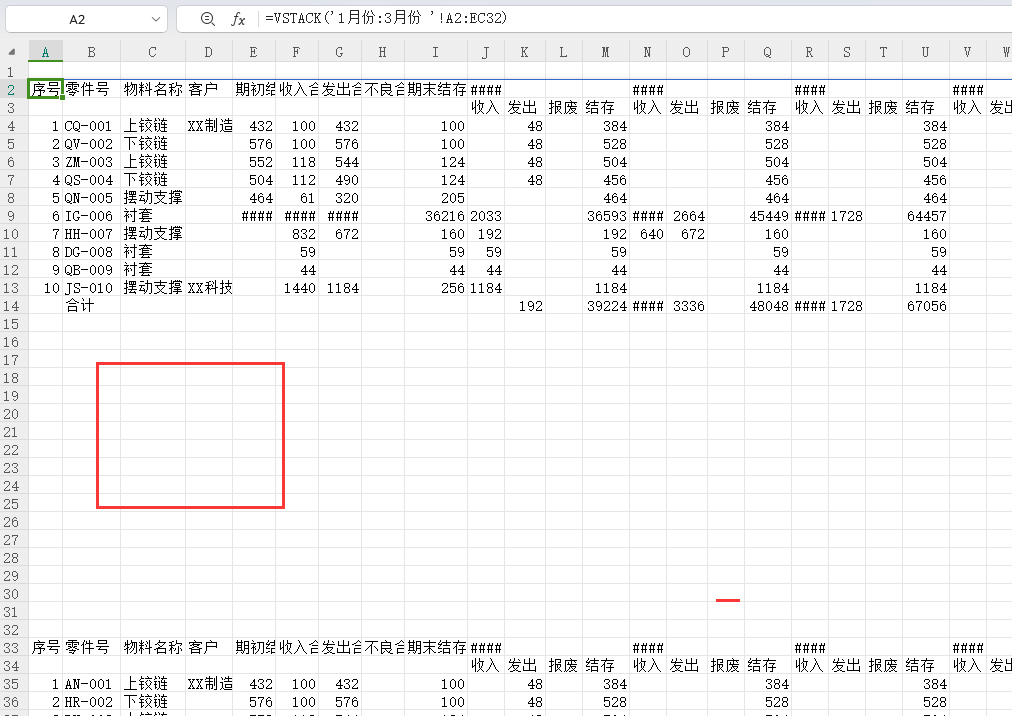Click the zoom magnifier icon beside formula bar
This screenshot has width=1012, height=716.
tap(207, 19)
